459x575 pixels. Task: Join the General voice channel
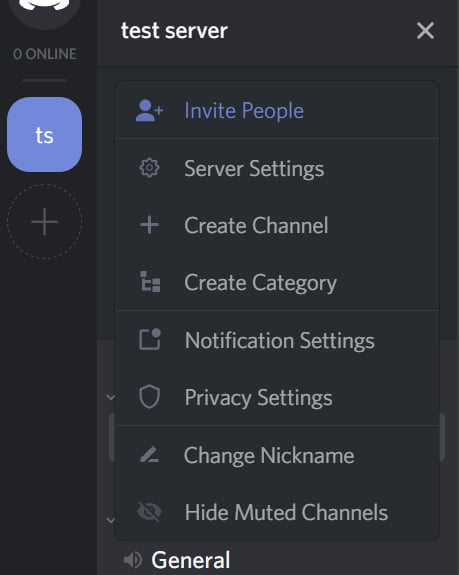tap(191, 560)
